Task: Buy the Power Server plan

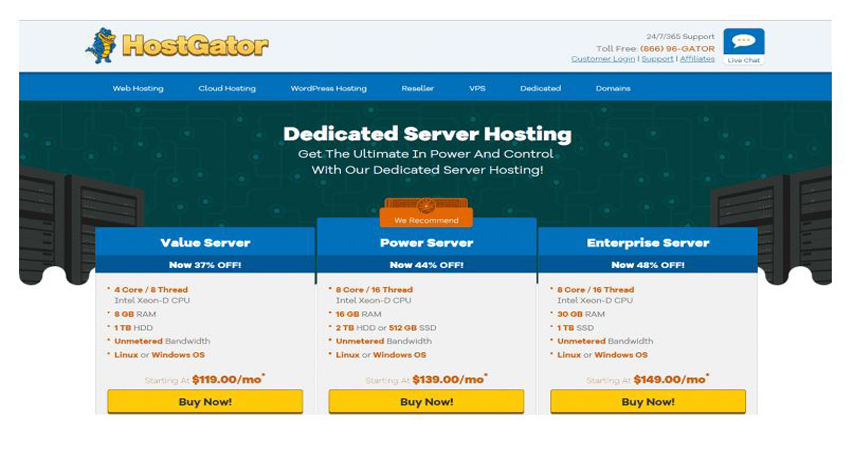Action: 426,402
